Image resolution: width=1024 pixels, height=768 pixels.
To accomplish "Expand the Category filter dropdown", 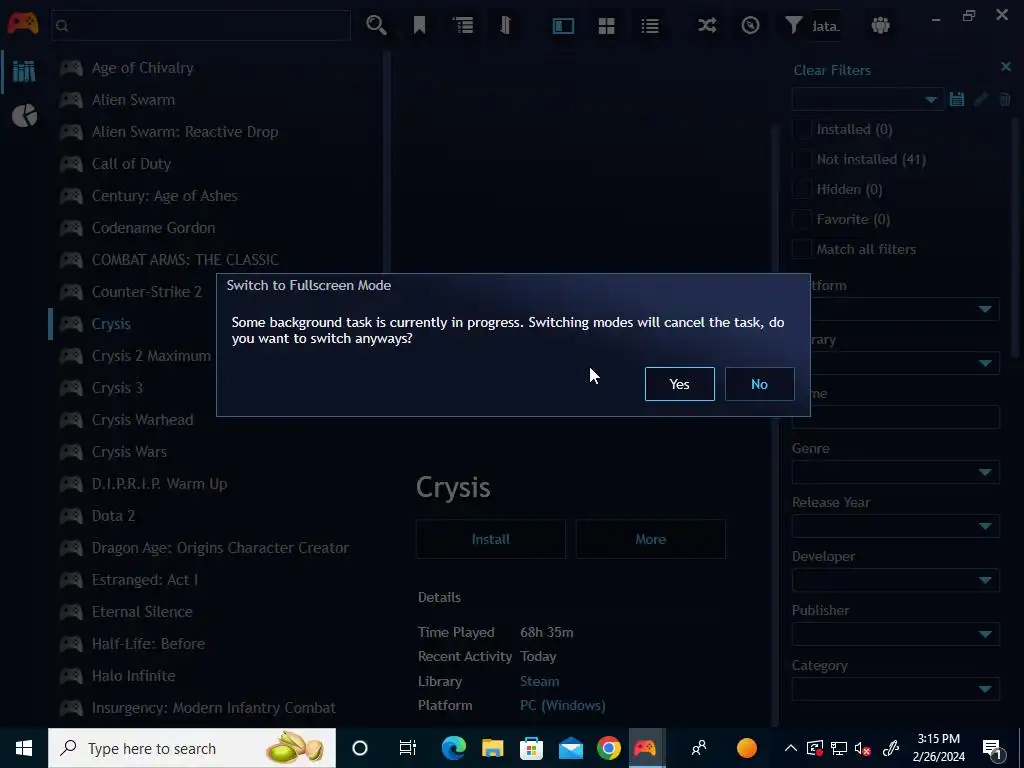I will (x=895, y=689).
